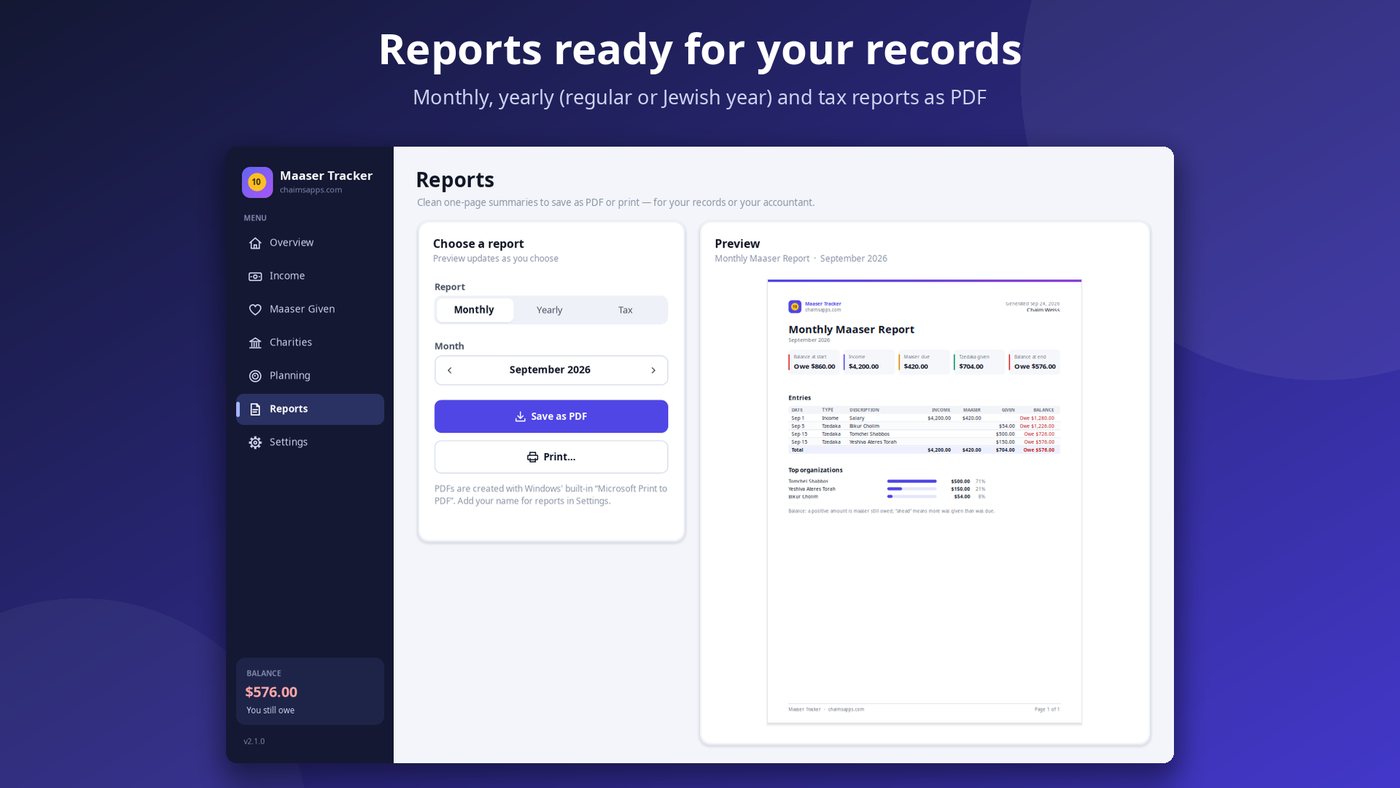
Task: Click the chaimsapps.com text under Maaser Tracker
Action: point(311,190)
